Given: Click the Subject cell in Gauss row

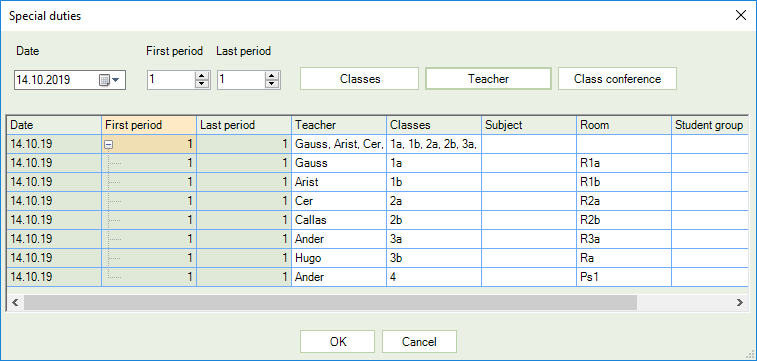Looking at the screenshot, I should tap(529, 163).
